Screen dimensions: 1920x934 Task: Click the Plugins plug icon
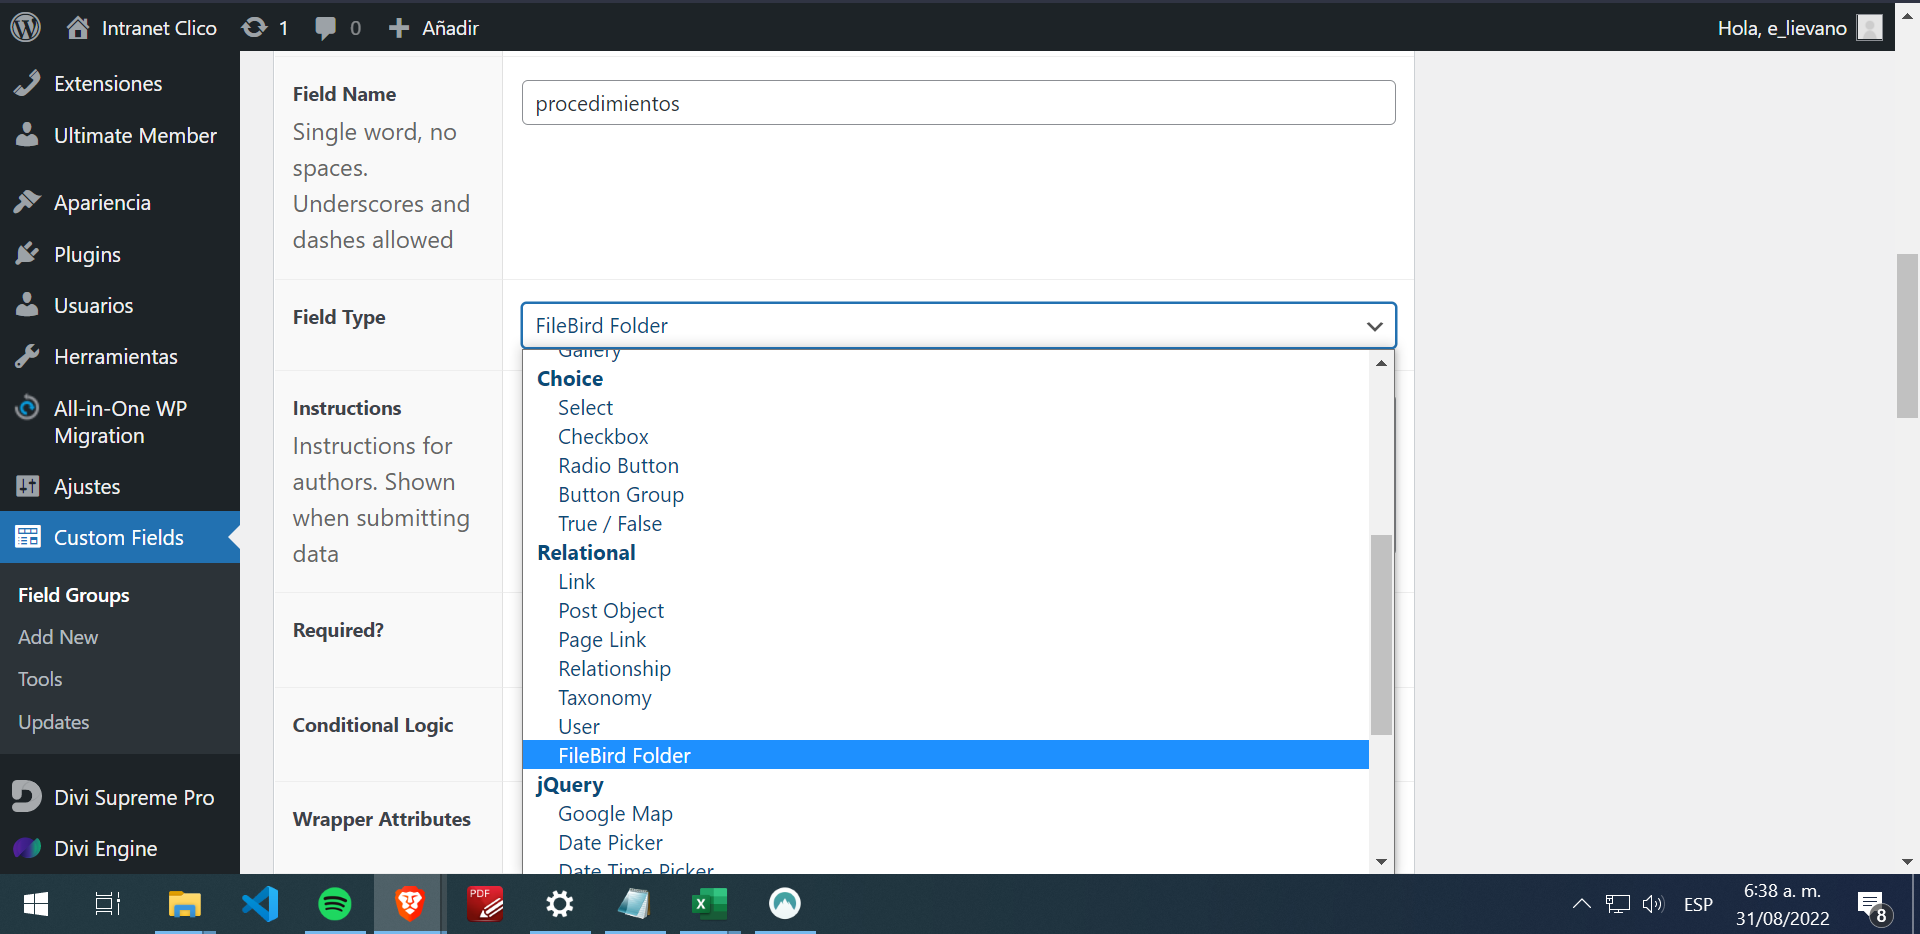pyautogui.click(x=28, y=254)
